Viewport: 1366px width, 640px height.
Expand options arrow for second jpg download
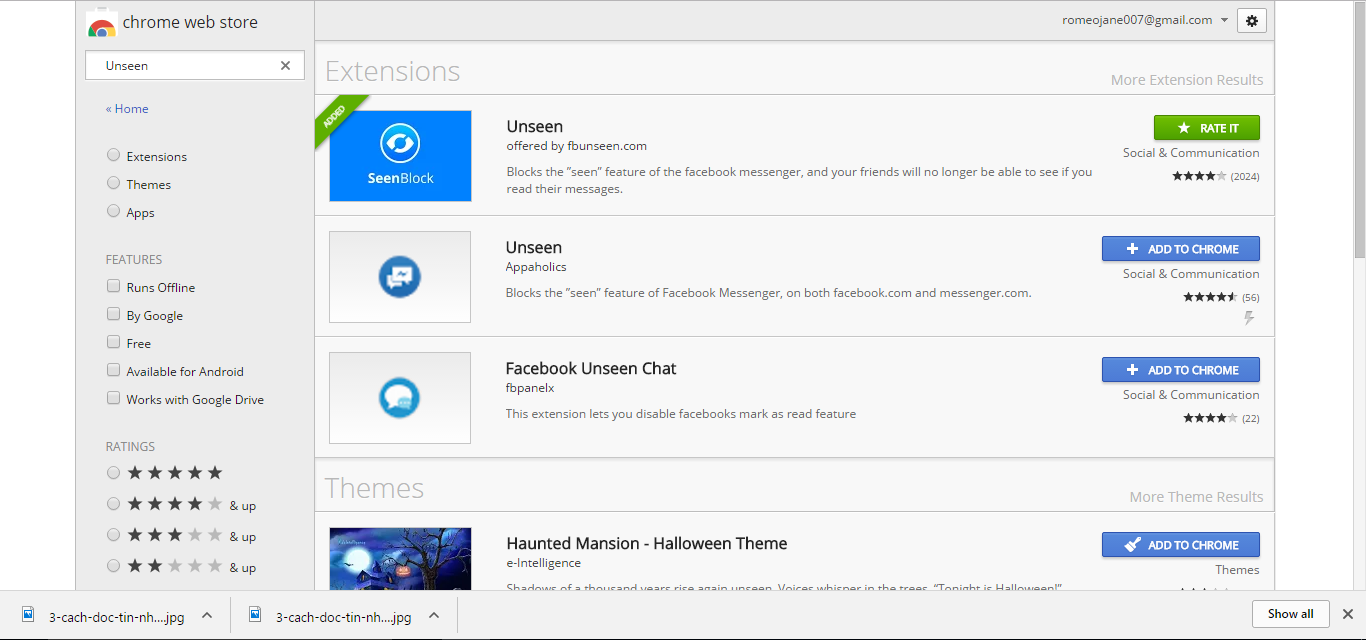pos(434,615)
